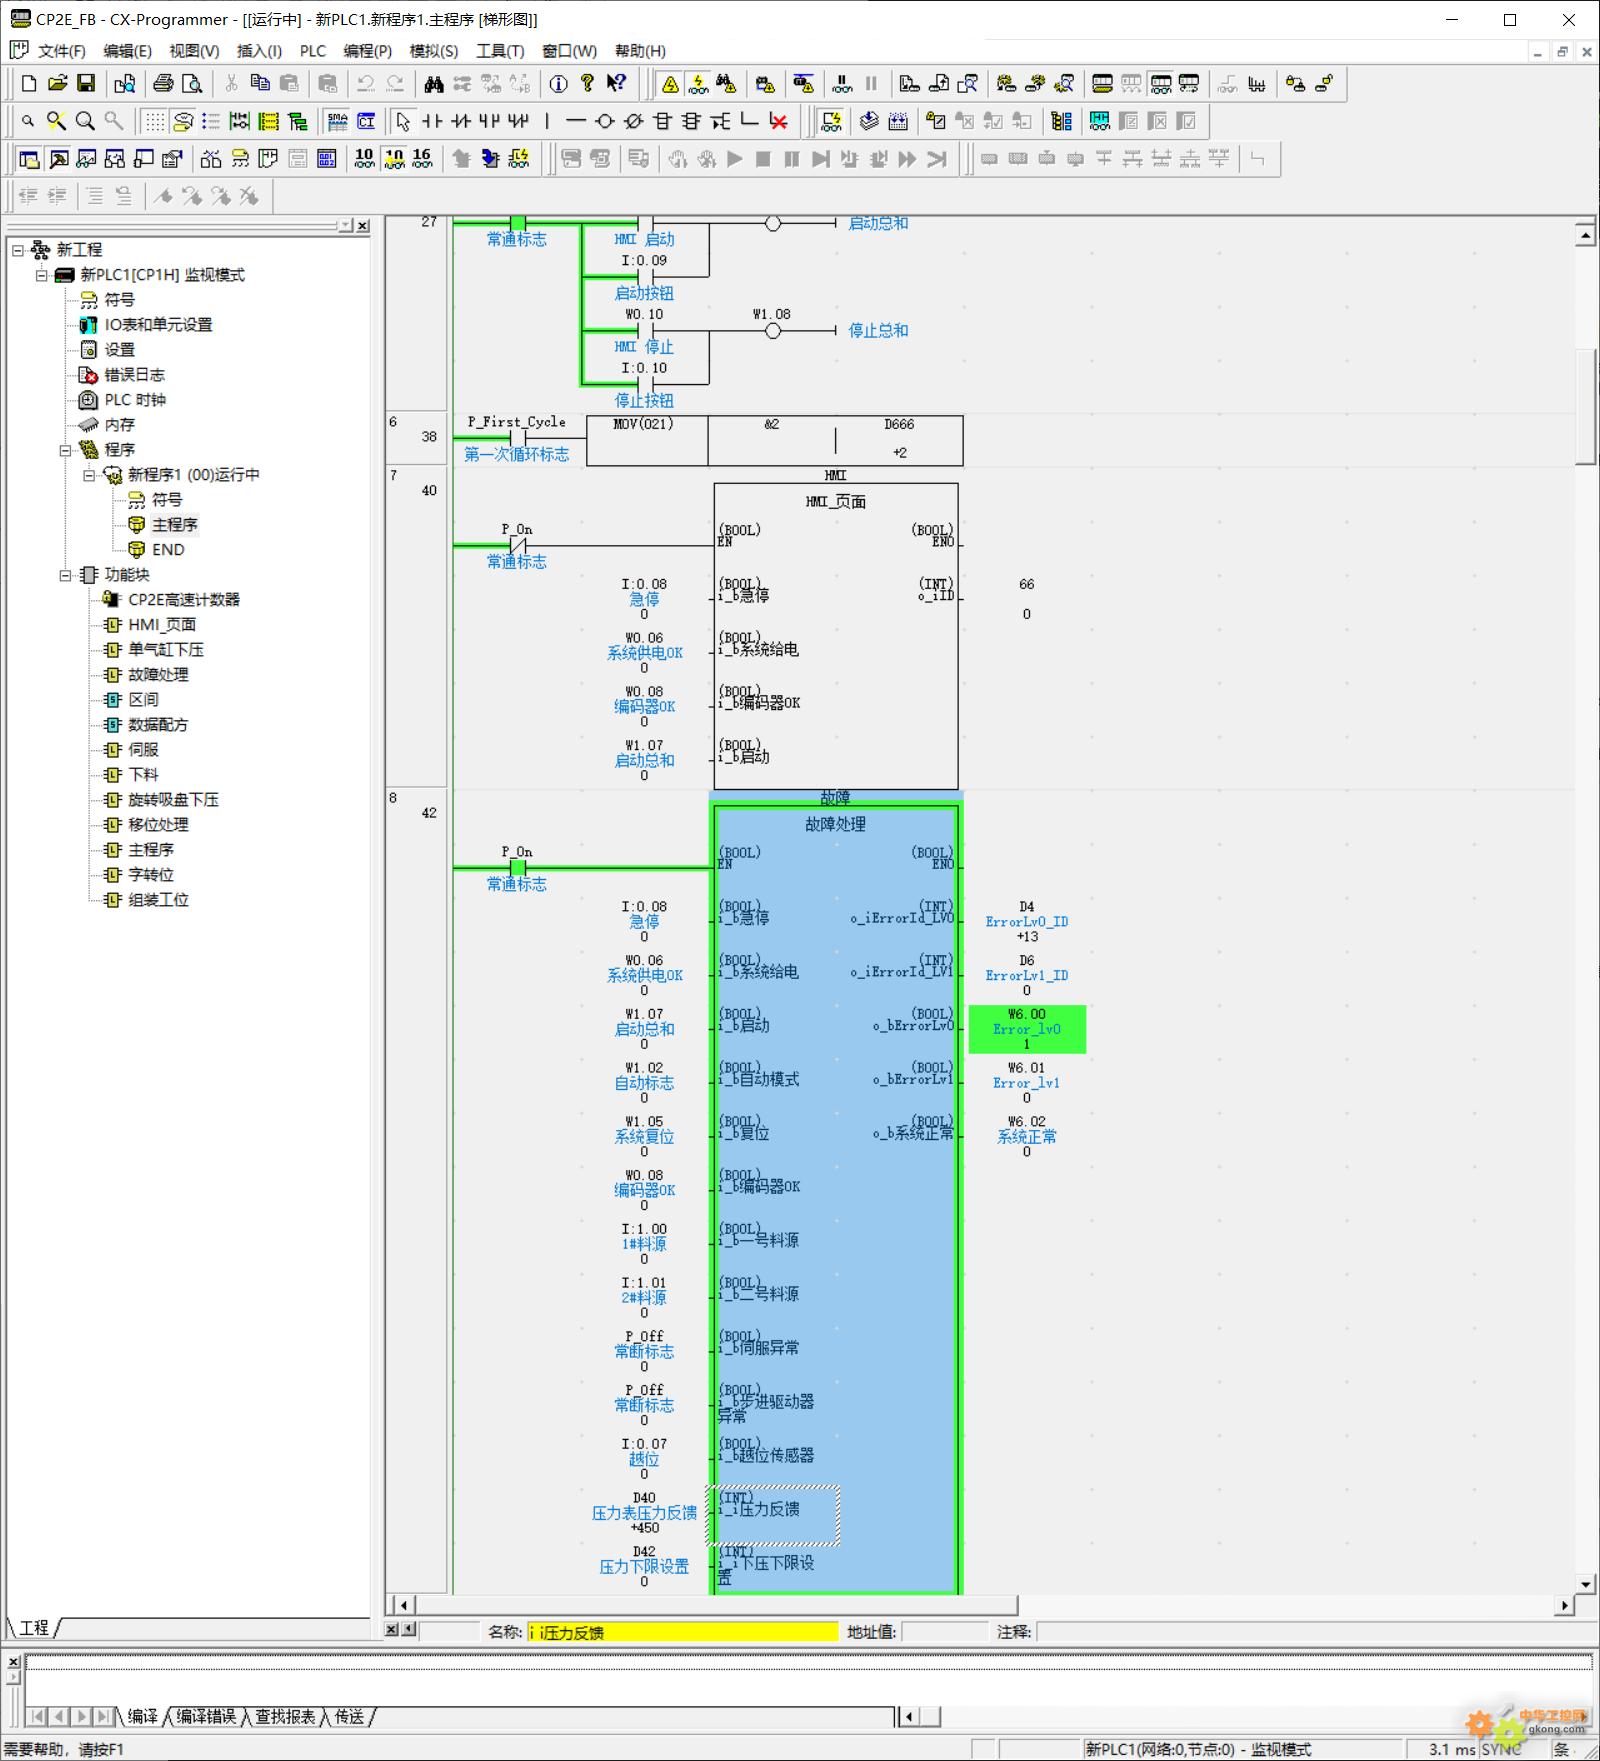Select the new closed coil tool

tap(634, 122)
